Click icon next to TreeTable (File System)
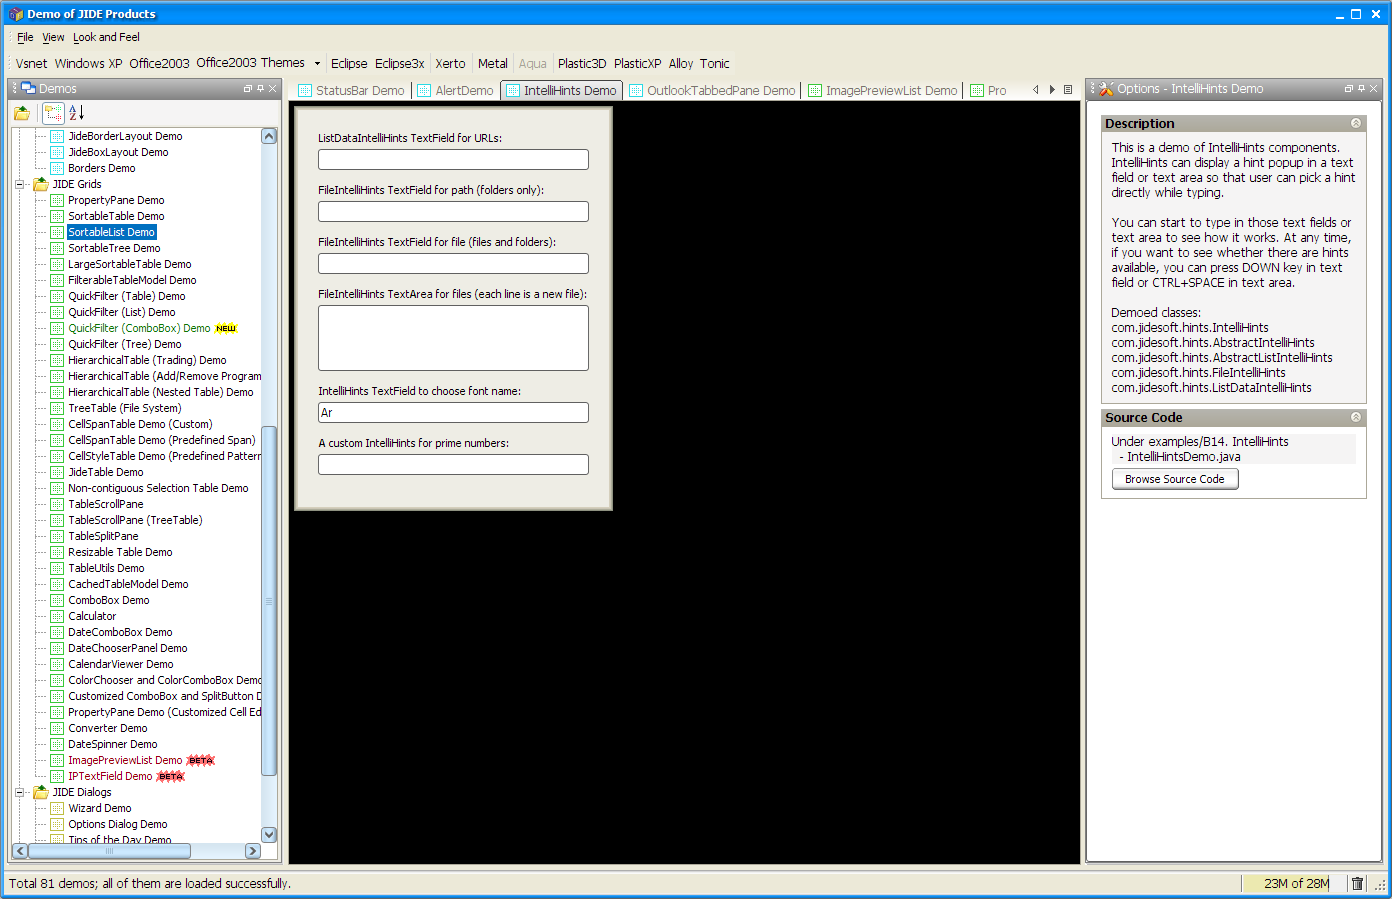The image size is (1392, 899). [57, 408]
